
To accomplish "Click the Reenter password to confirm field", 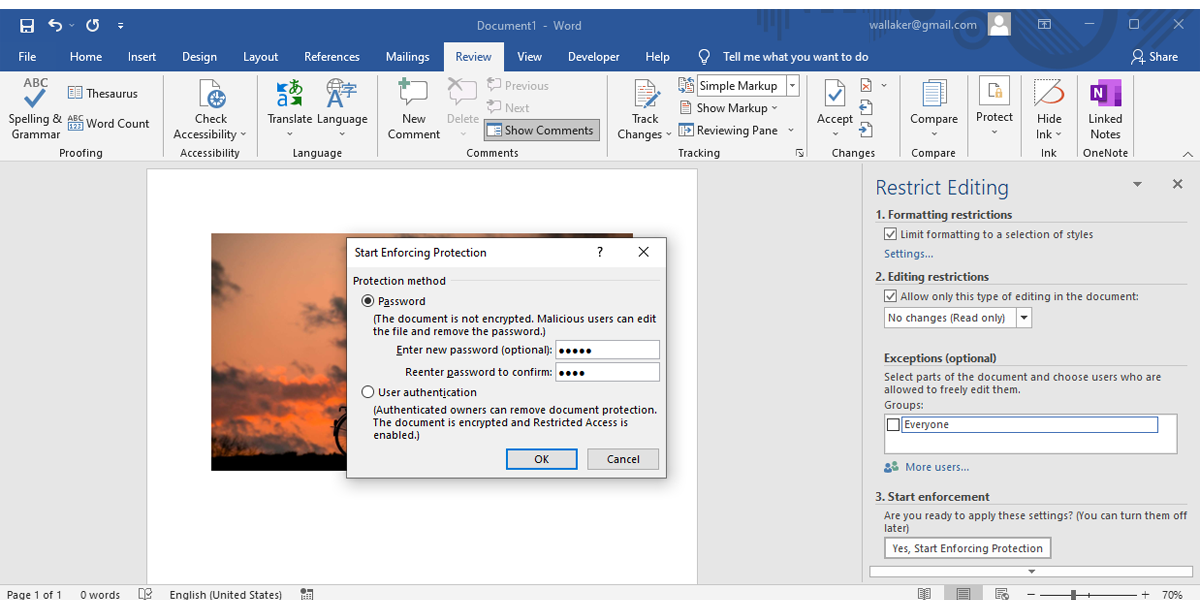I will click(607, 372).
